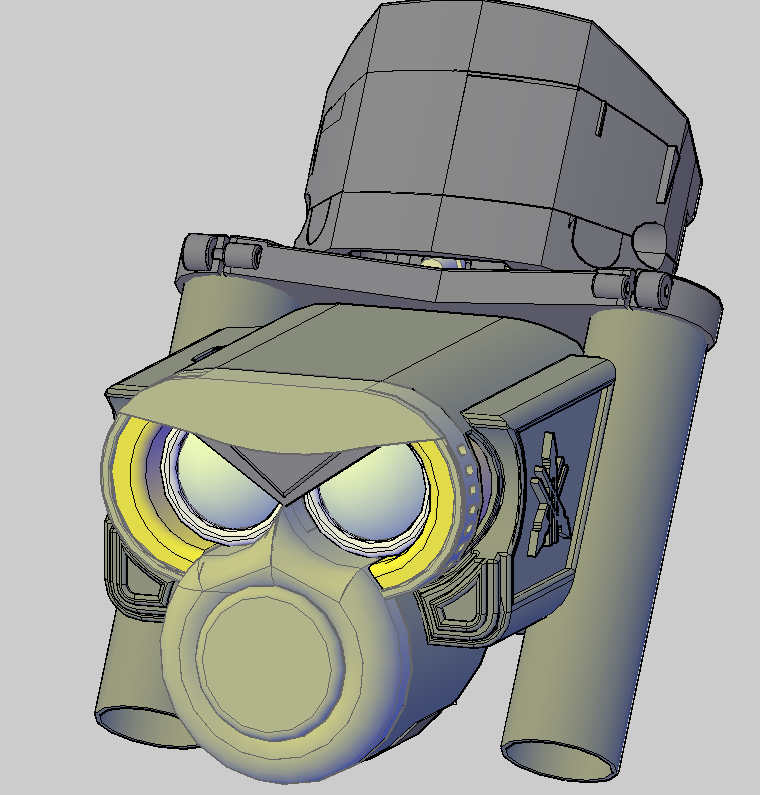The width and height of the screenshot is (760, 795).
Task: Select the left hinge on gray bracket
Action: (x=223, y=252)
